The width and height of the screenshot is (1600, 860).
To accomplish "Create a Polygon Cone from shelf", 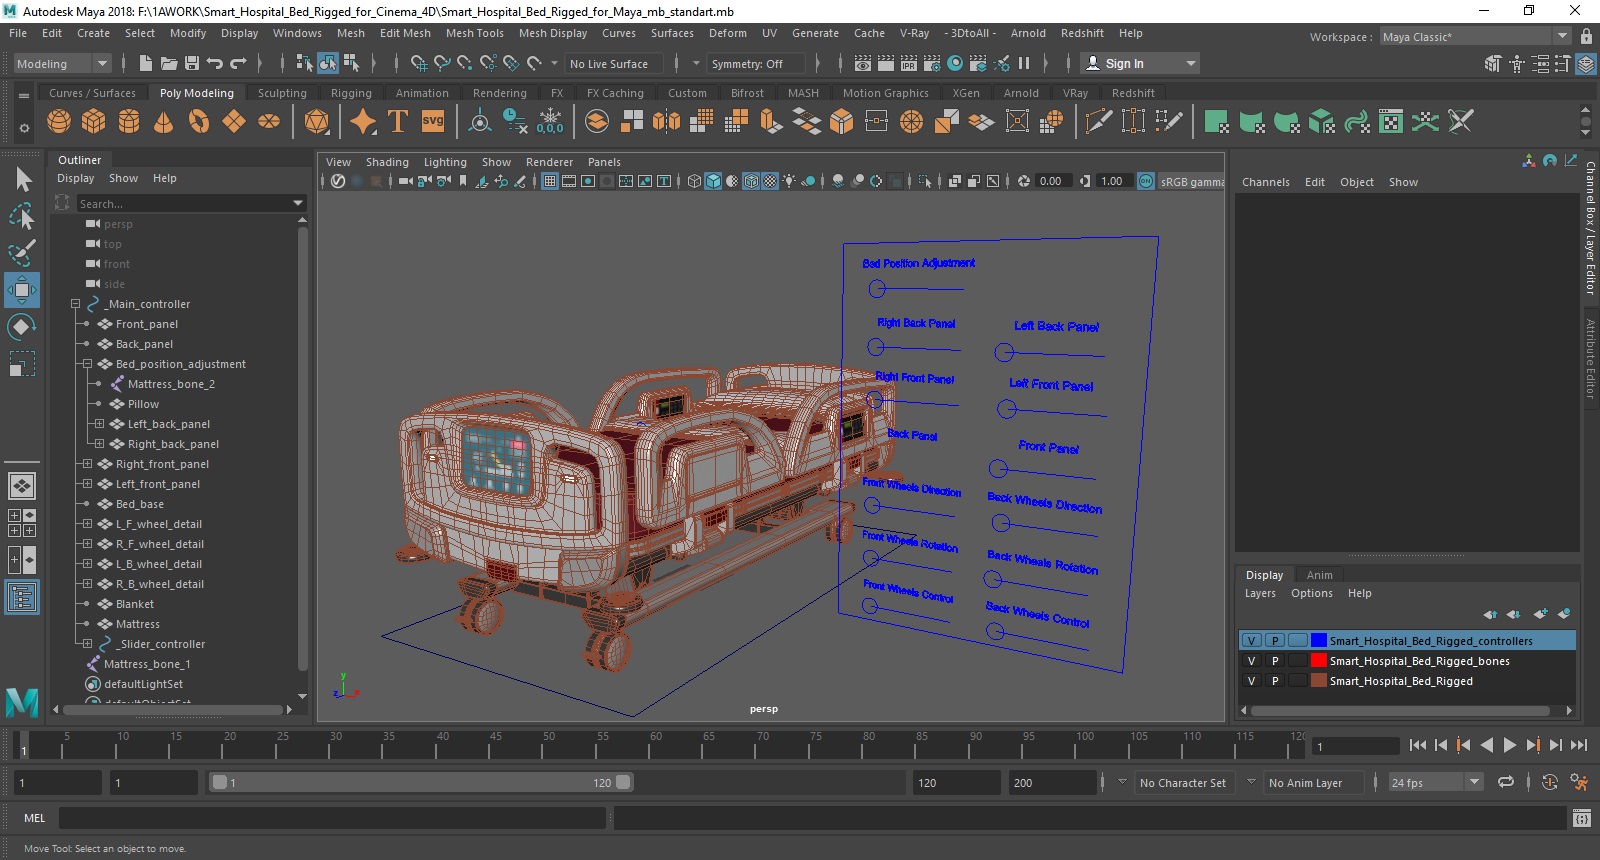I will click(163, 122).
